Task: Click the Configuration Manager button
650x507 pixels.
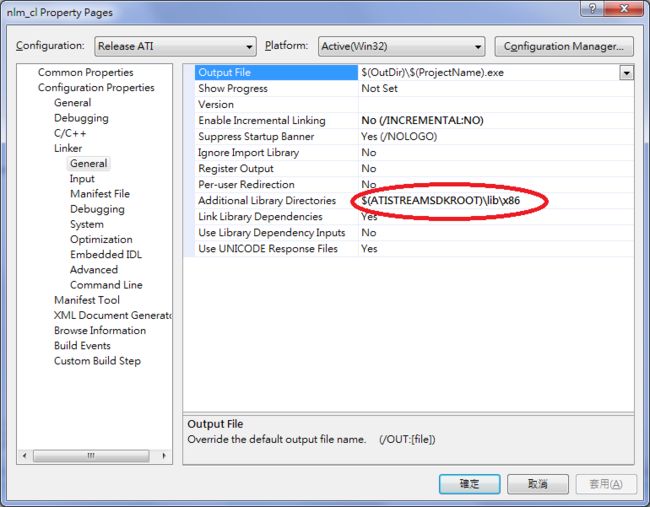Action: pyautogui.click(x=564, y=46)
